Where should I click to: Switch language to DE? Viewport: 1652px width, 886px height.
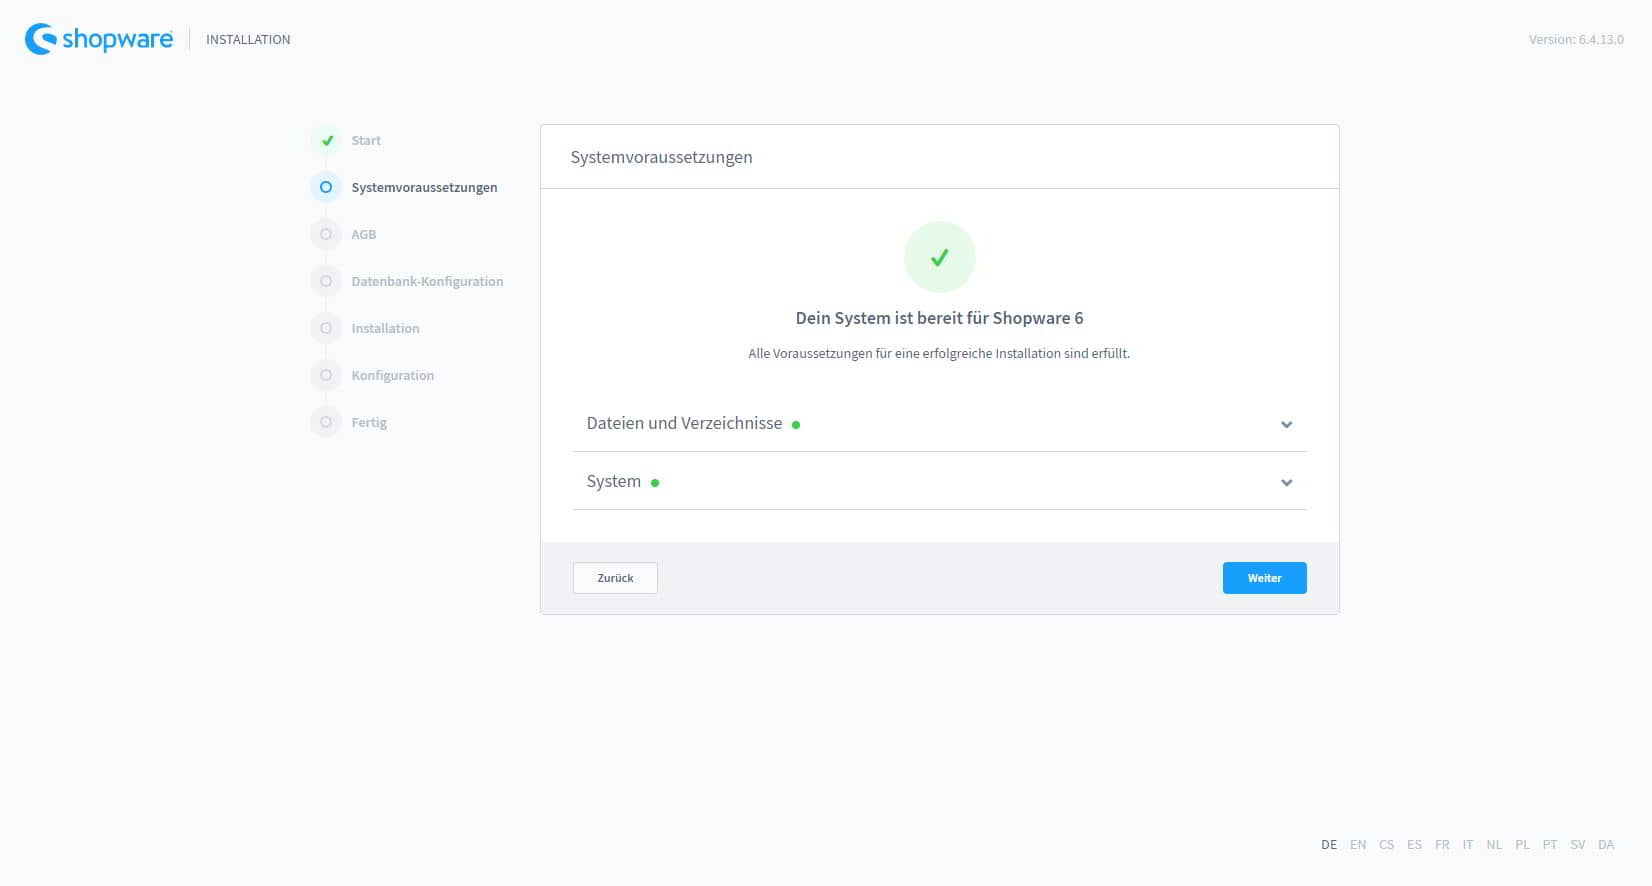pos(1329,845)
